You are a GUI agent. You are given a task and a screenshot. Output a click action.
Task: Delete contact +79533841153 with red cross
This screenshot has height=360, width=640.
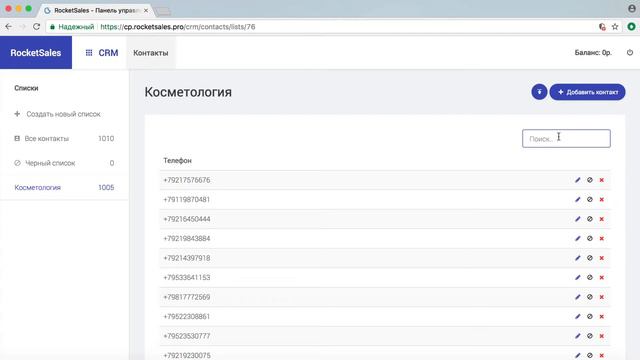pyautogui.click(x=602, y=278)
